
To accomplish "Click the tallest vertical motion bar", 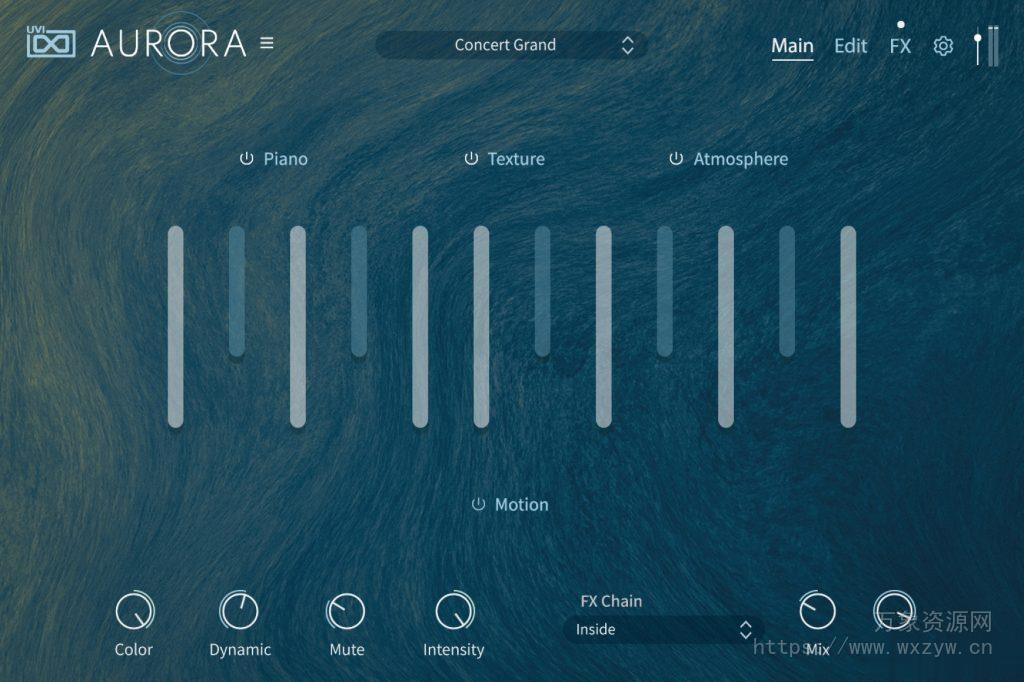I will tap(174, 330).
